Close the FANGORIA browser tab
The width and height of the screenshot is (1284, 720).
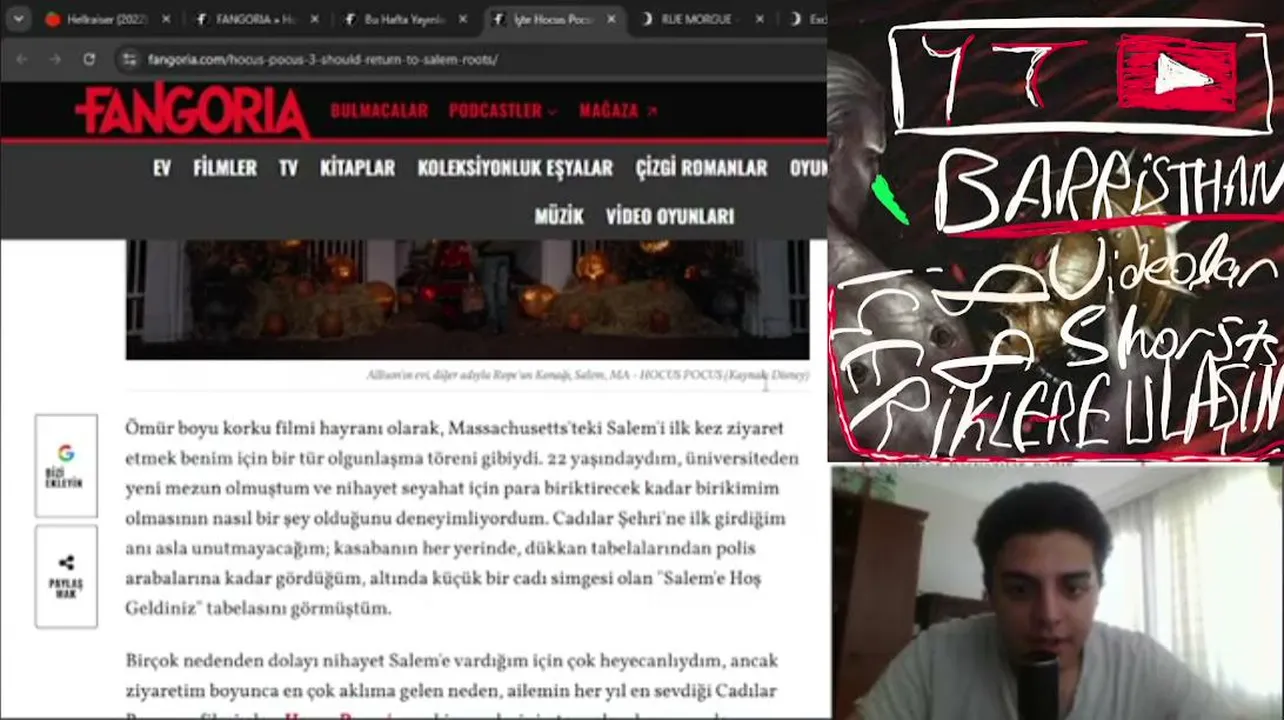(314, 19)
